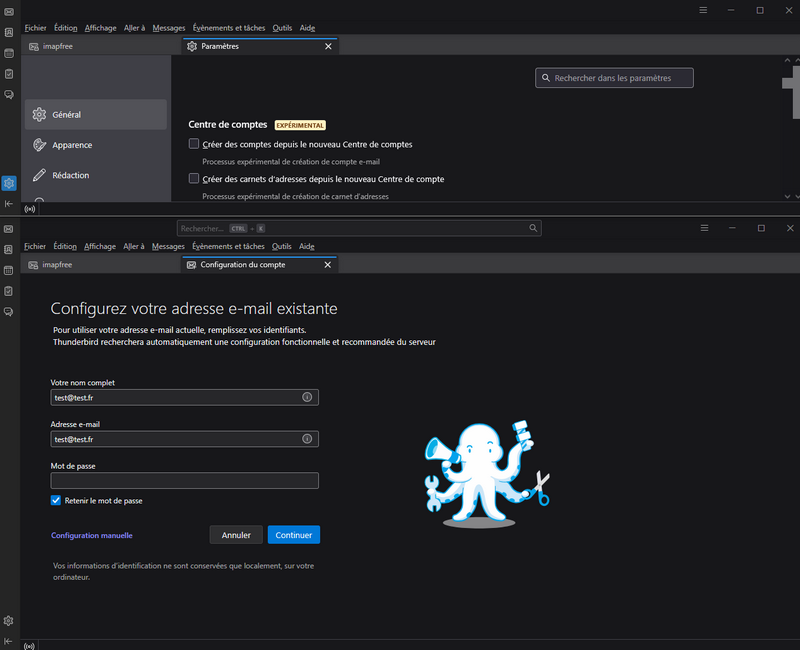Open the 'Configuration manuelle' link

point(92,536)
